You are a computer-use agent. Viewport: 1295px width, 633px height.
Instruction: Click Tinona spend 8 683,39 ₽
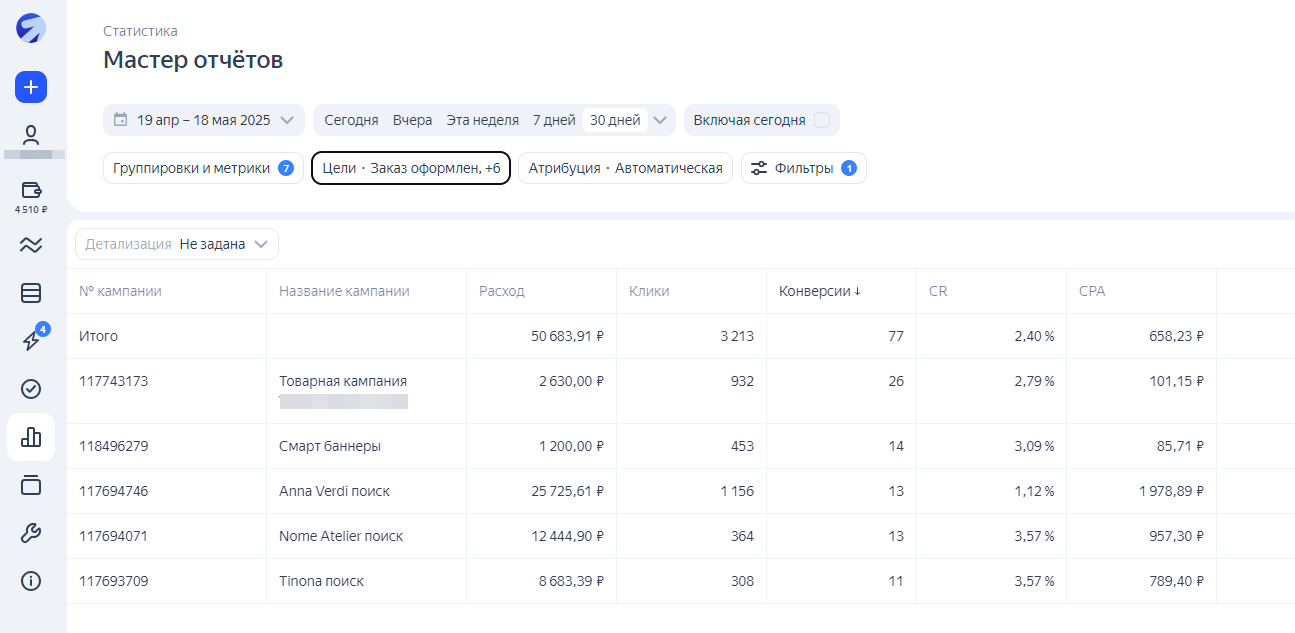click(571, 581)
